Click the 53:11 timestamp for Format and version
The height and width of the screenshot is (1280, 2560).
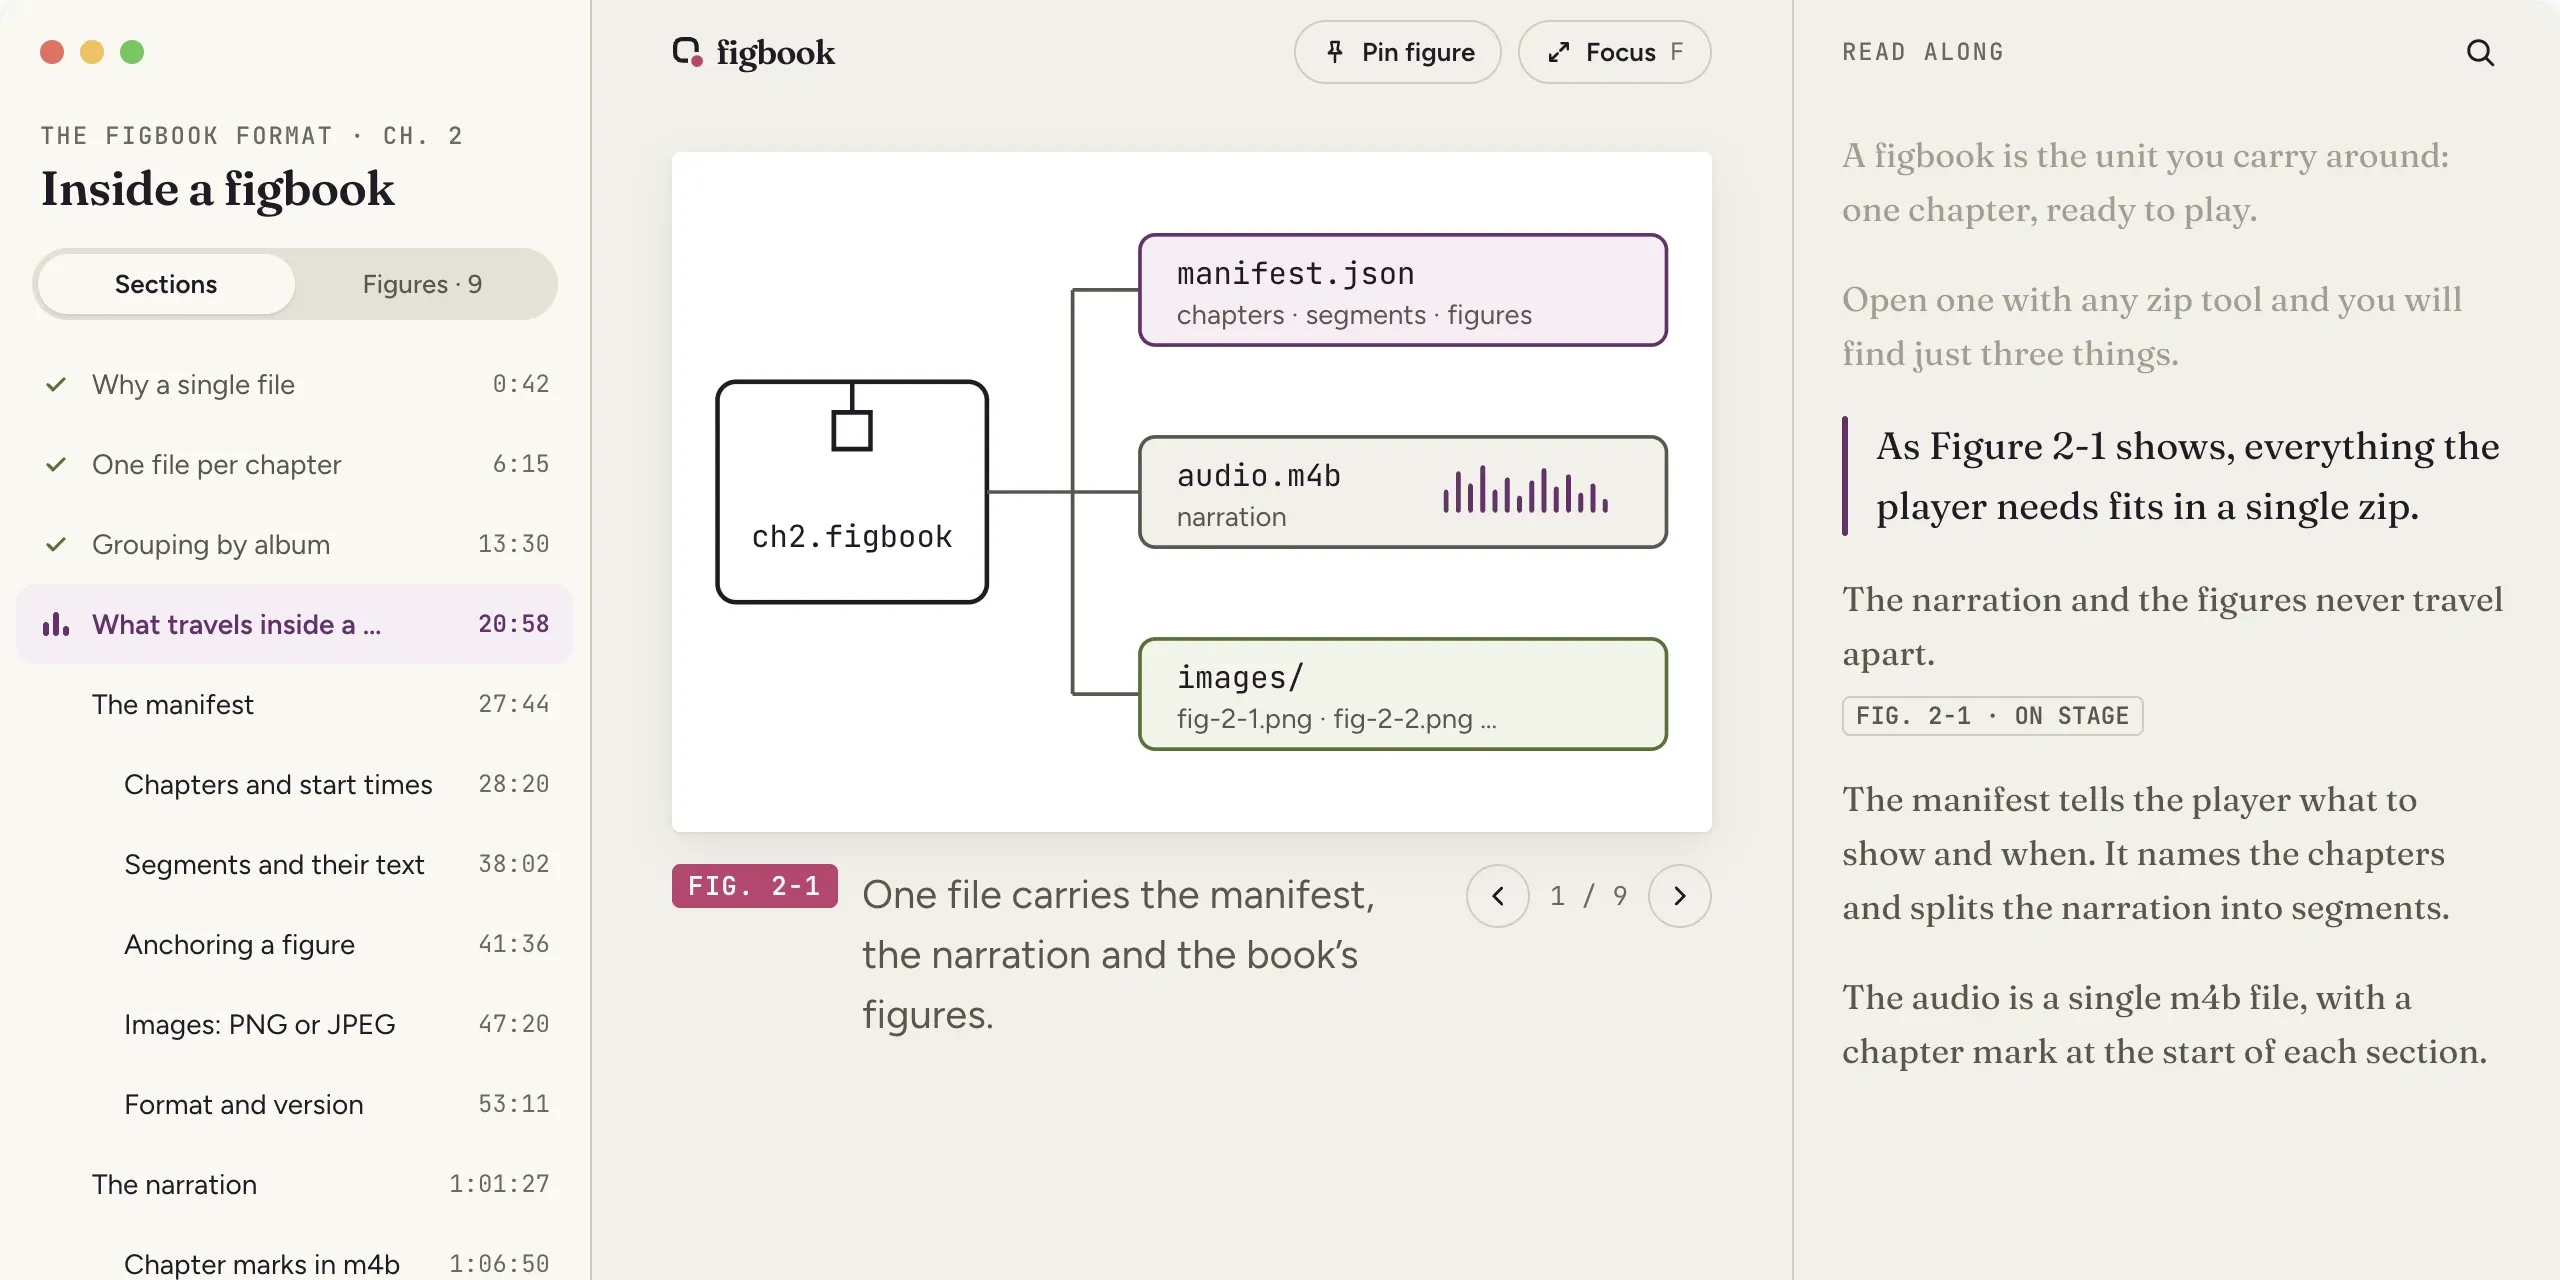(x=513, y=1104)
